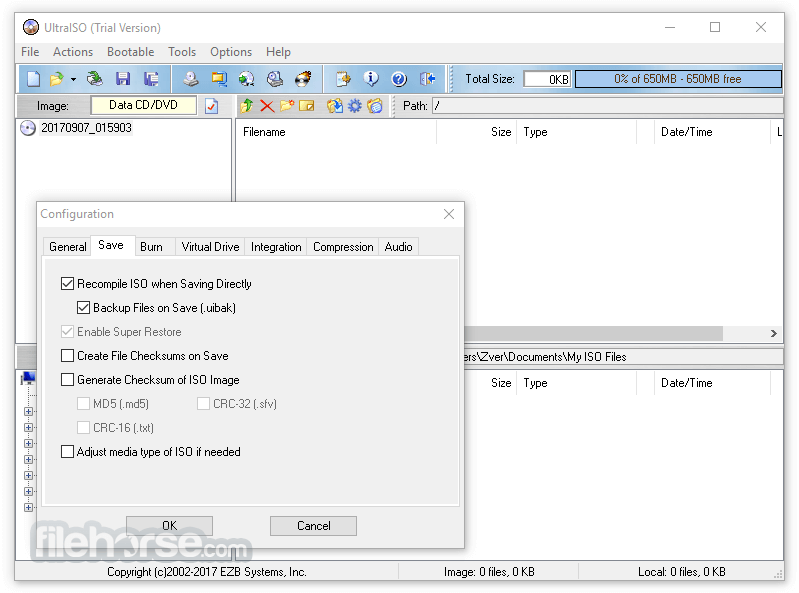Open the Data CD/DVD image type selector
Screen dimensions: 799x593
pos(143,105)
